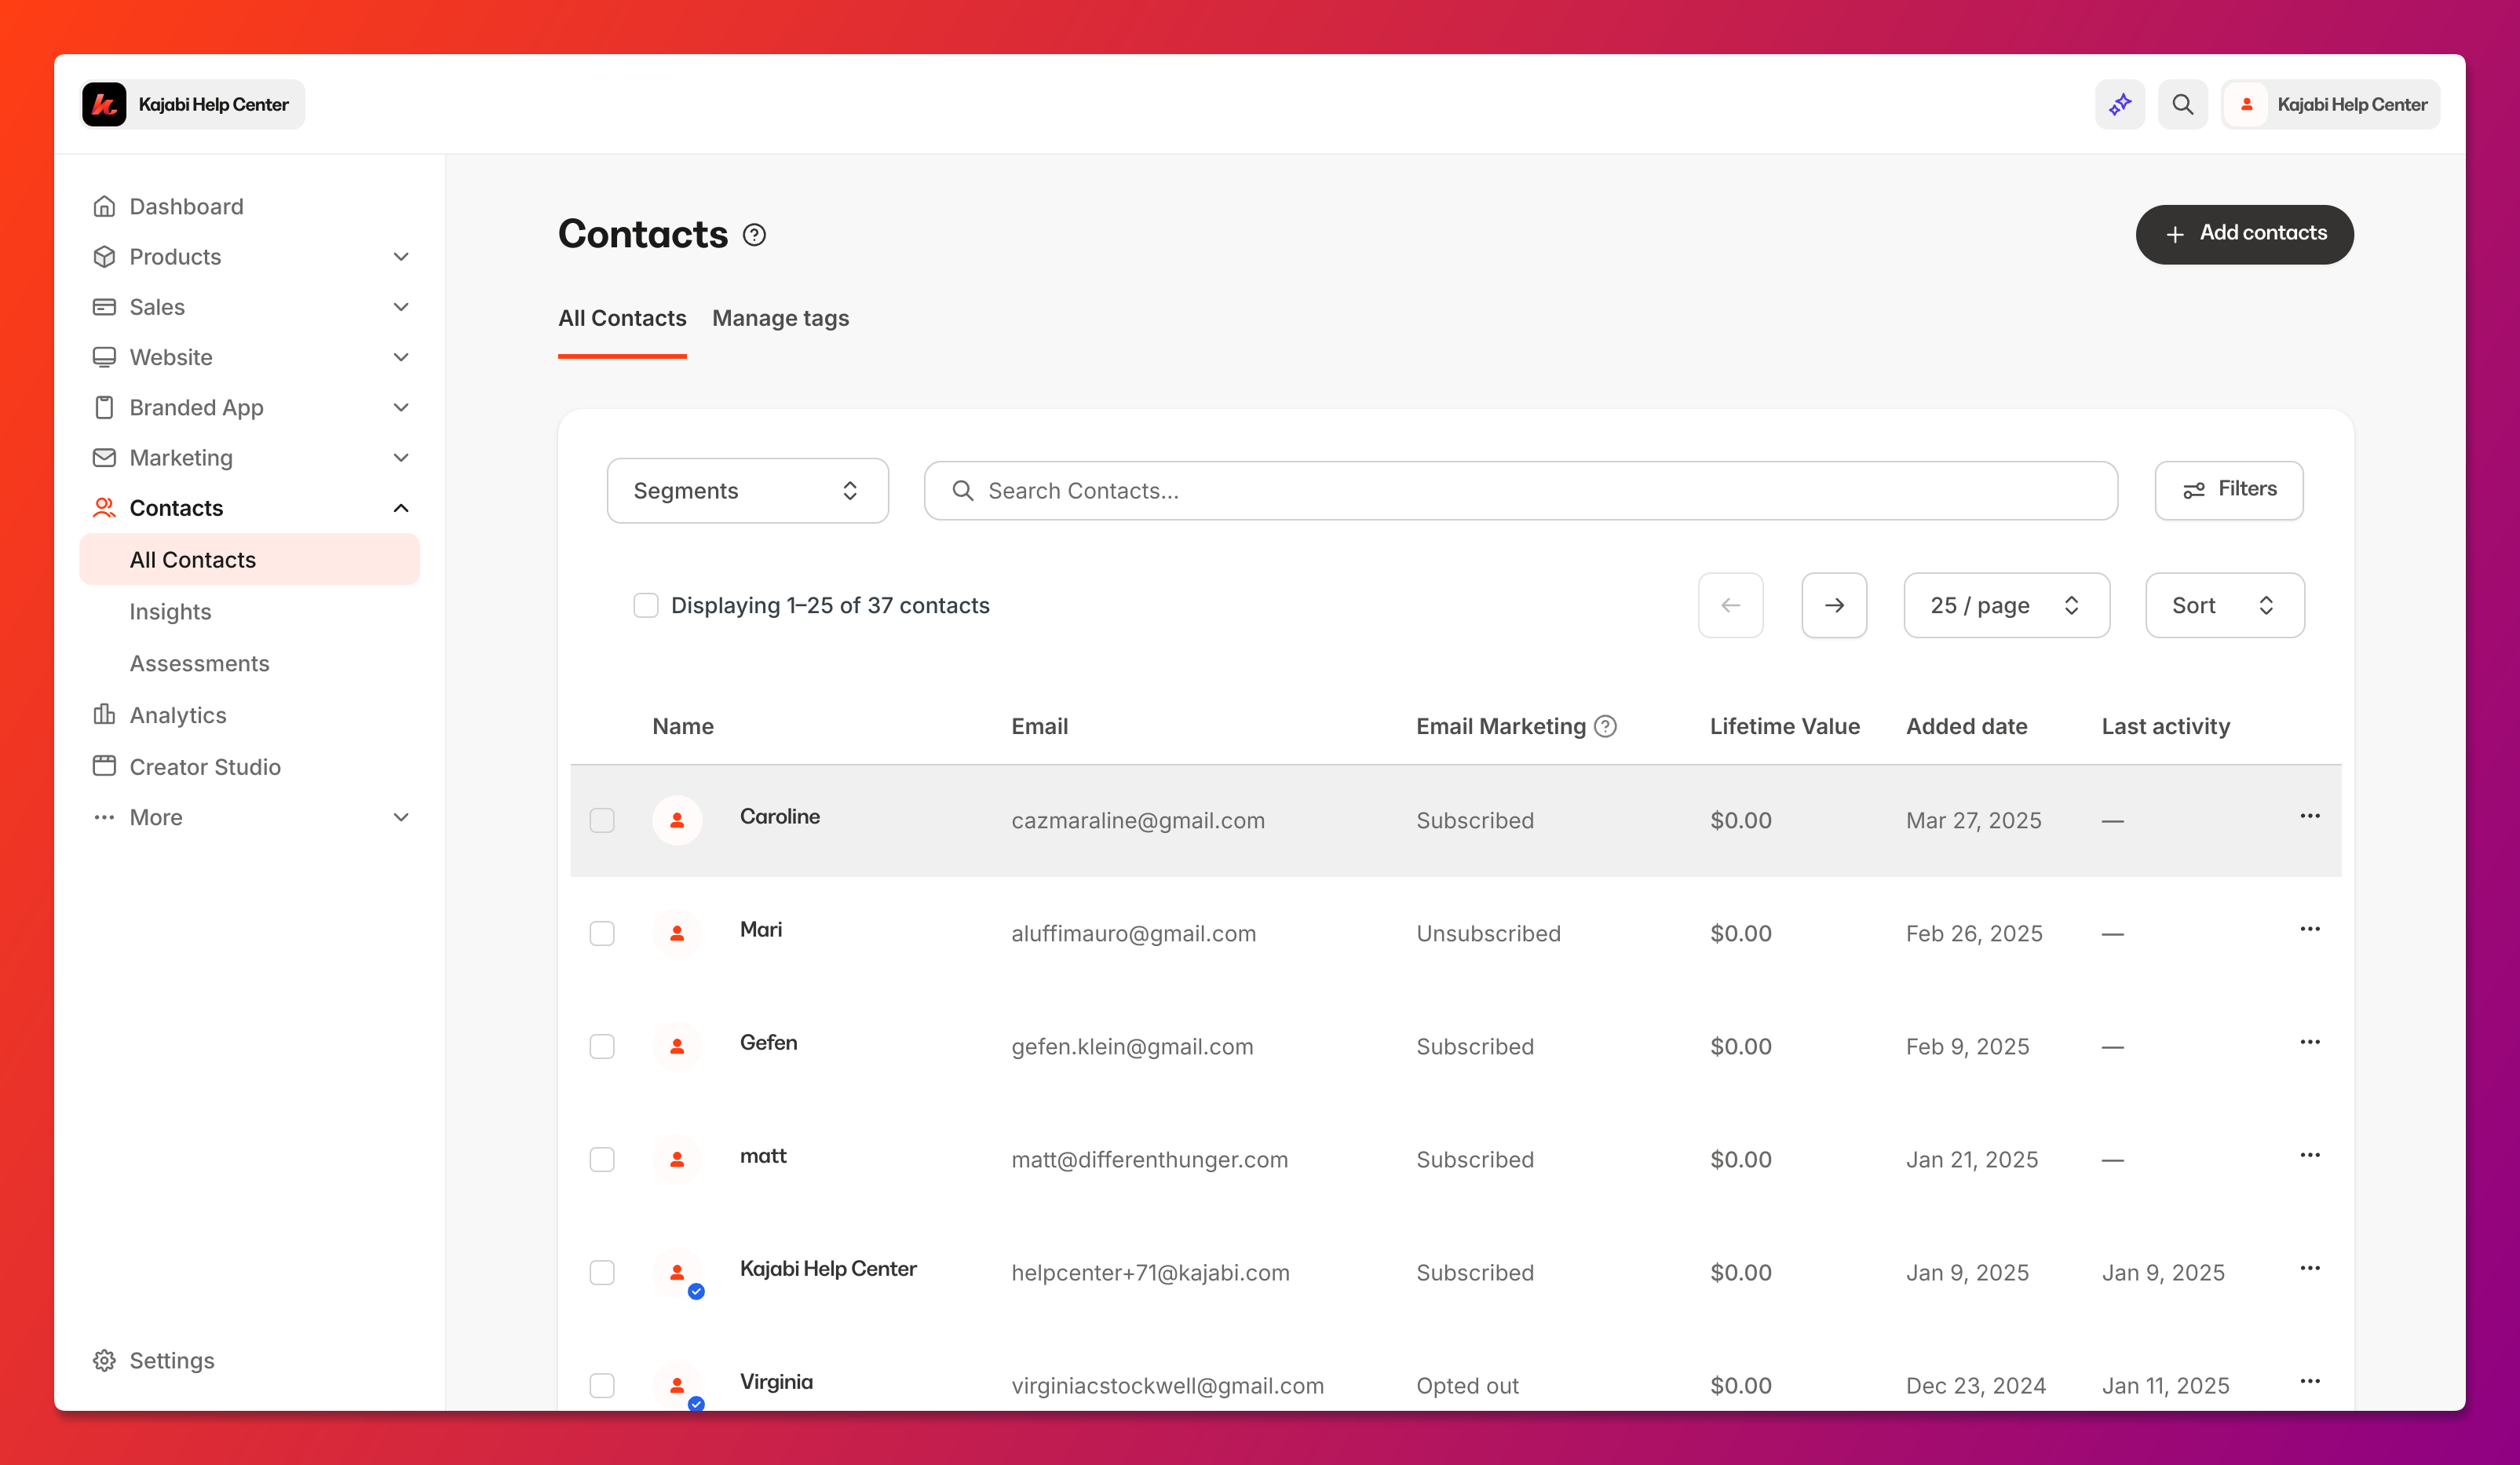Open Dashboard in the sidebar
This screenshot has height=1465, width=2520.
coord(186,206)
